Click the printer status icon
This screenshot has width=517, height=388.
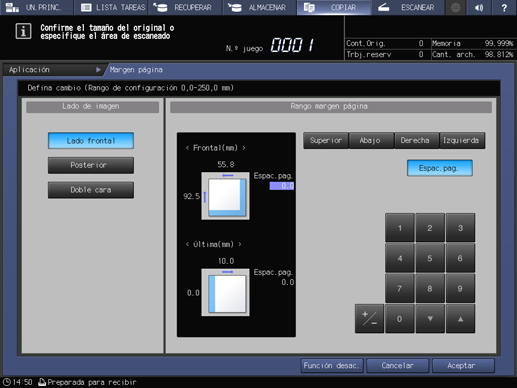click(42, 382)
